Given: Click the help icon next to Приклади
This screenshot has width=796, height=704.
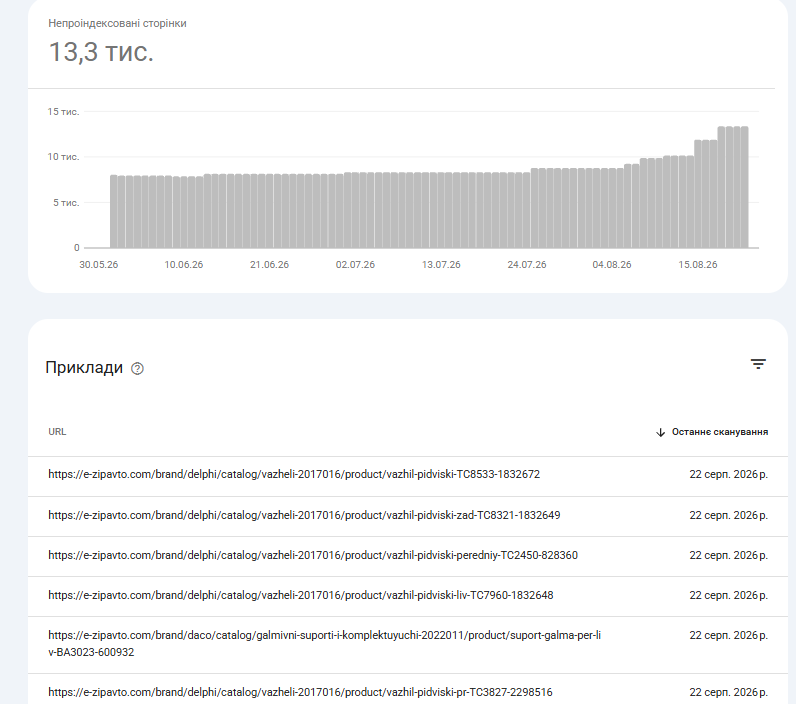Looking at the screenshot, I should click(137, 368).
